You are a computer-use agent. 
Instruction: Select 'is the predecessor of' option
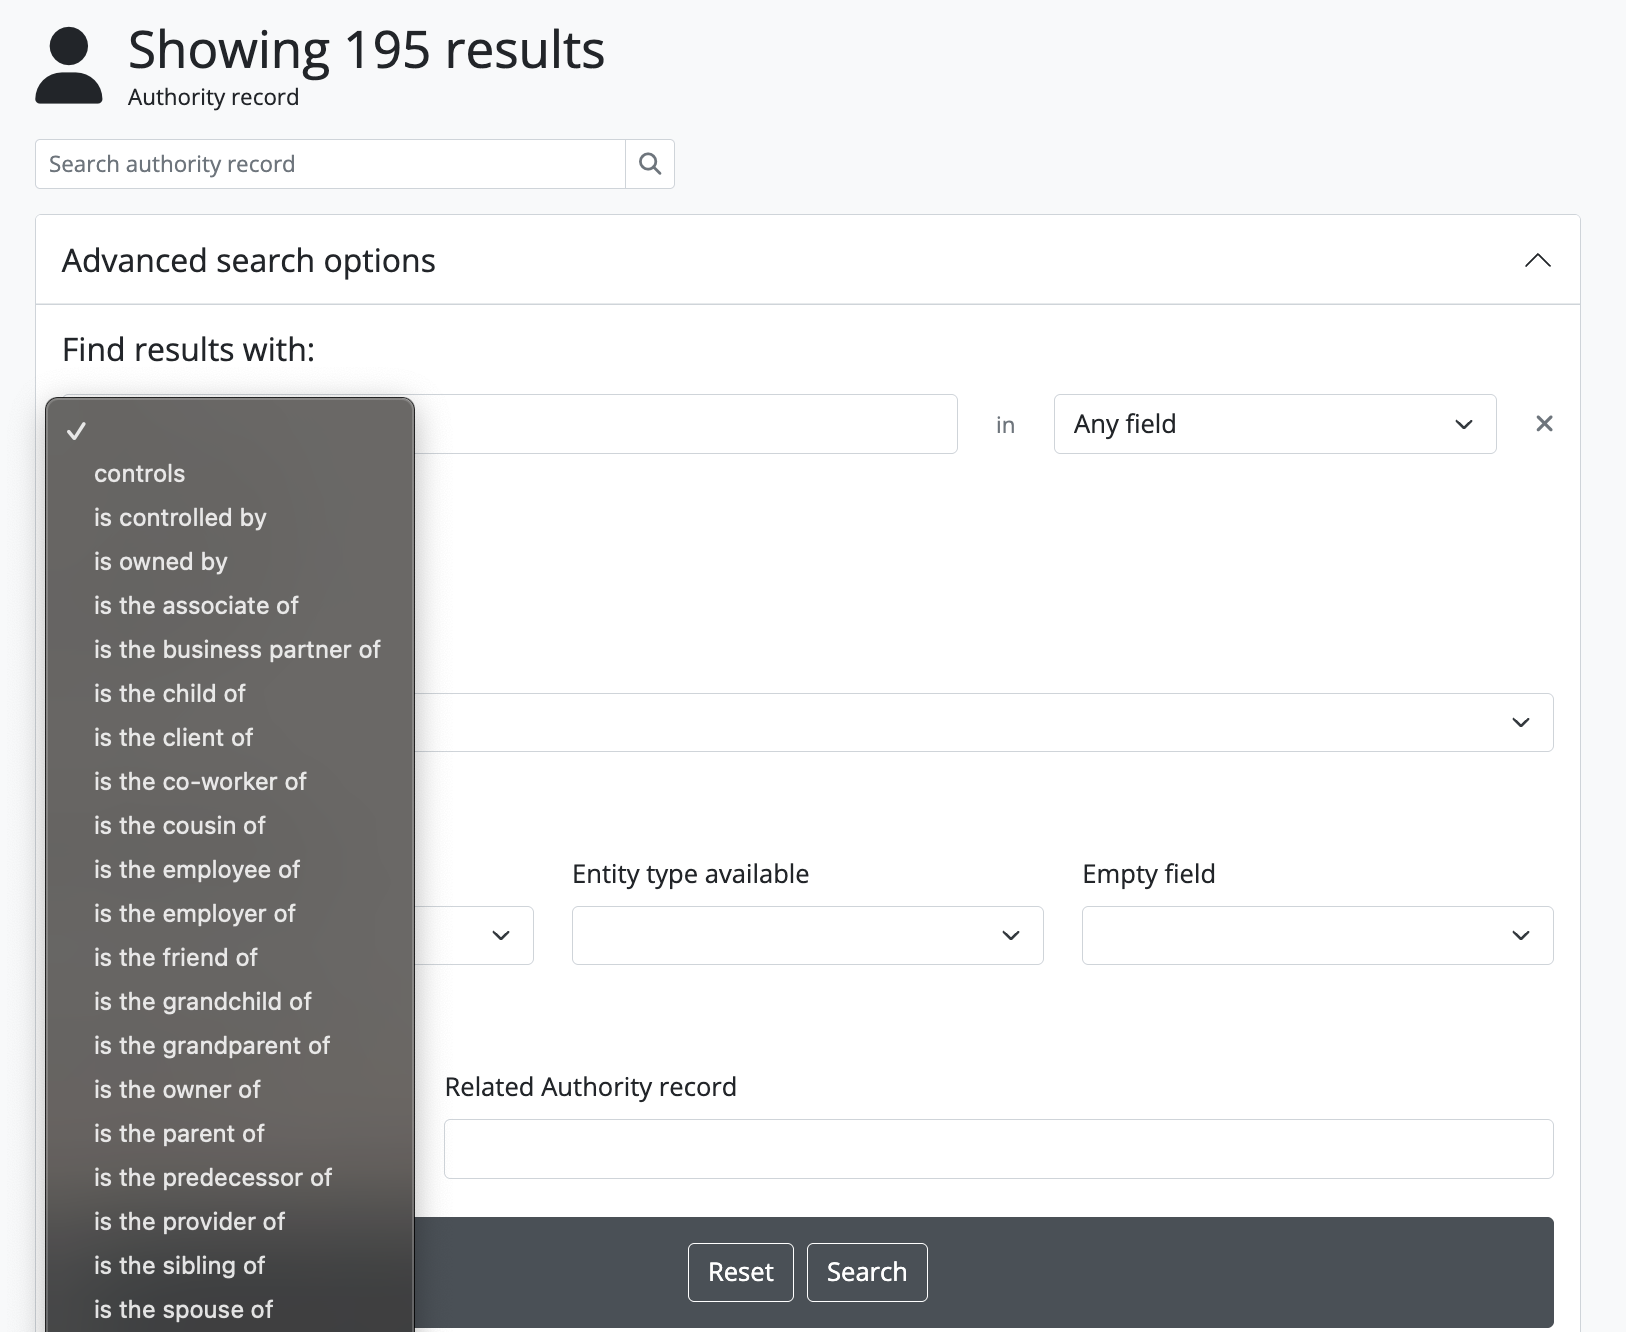pos(213,1178)
